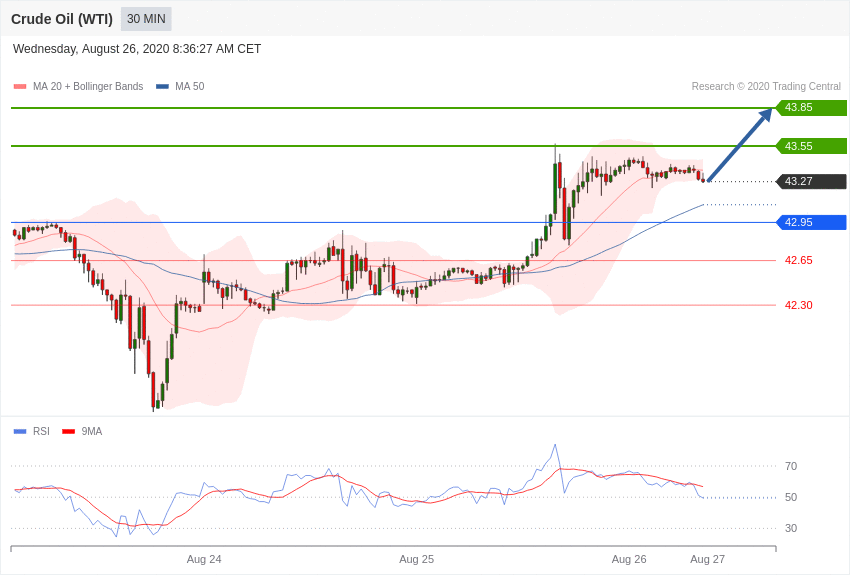
Task: Click the MA 50 blue legend marker
Action: 162,87
